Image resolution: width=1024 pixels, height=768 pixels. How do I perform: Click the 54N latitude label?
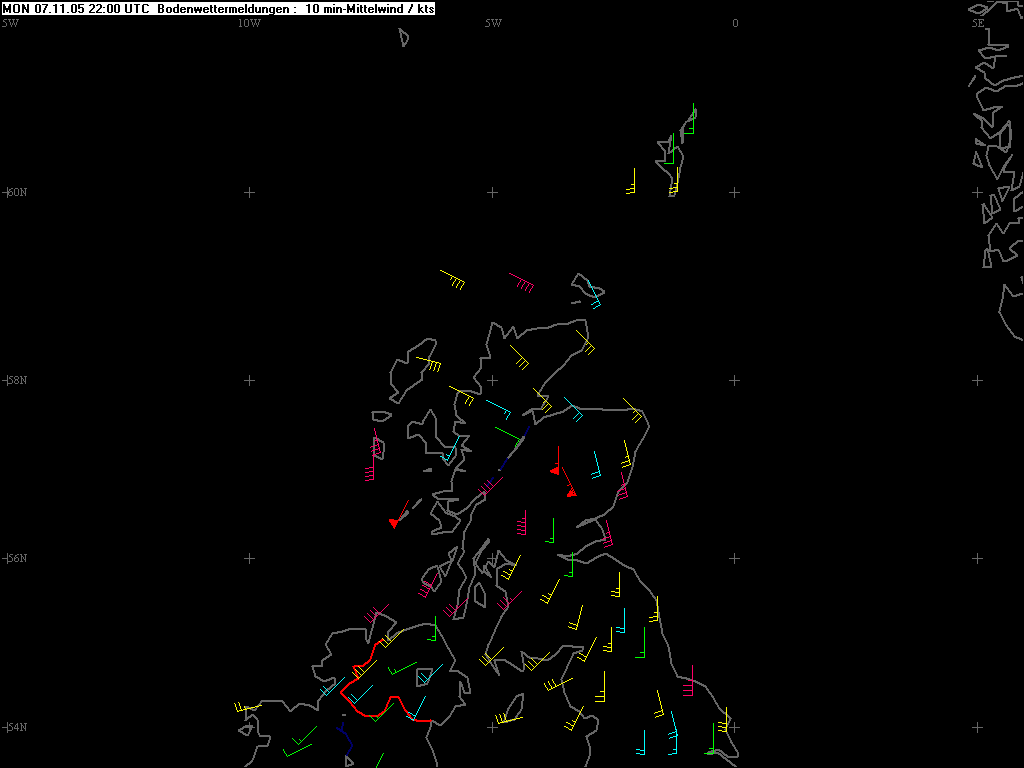pyautogui.click(x=16, y=727)
